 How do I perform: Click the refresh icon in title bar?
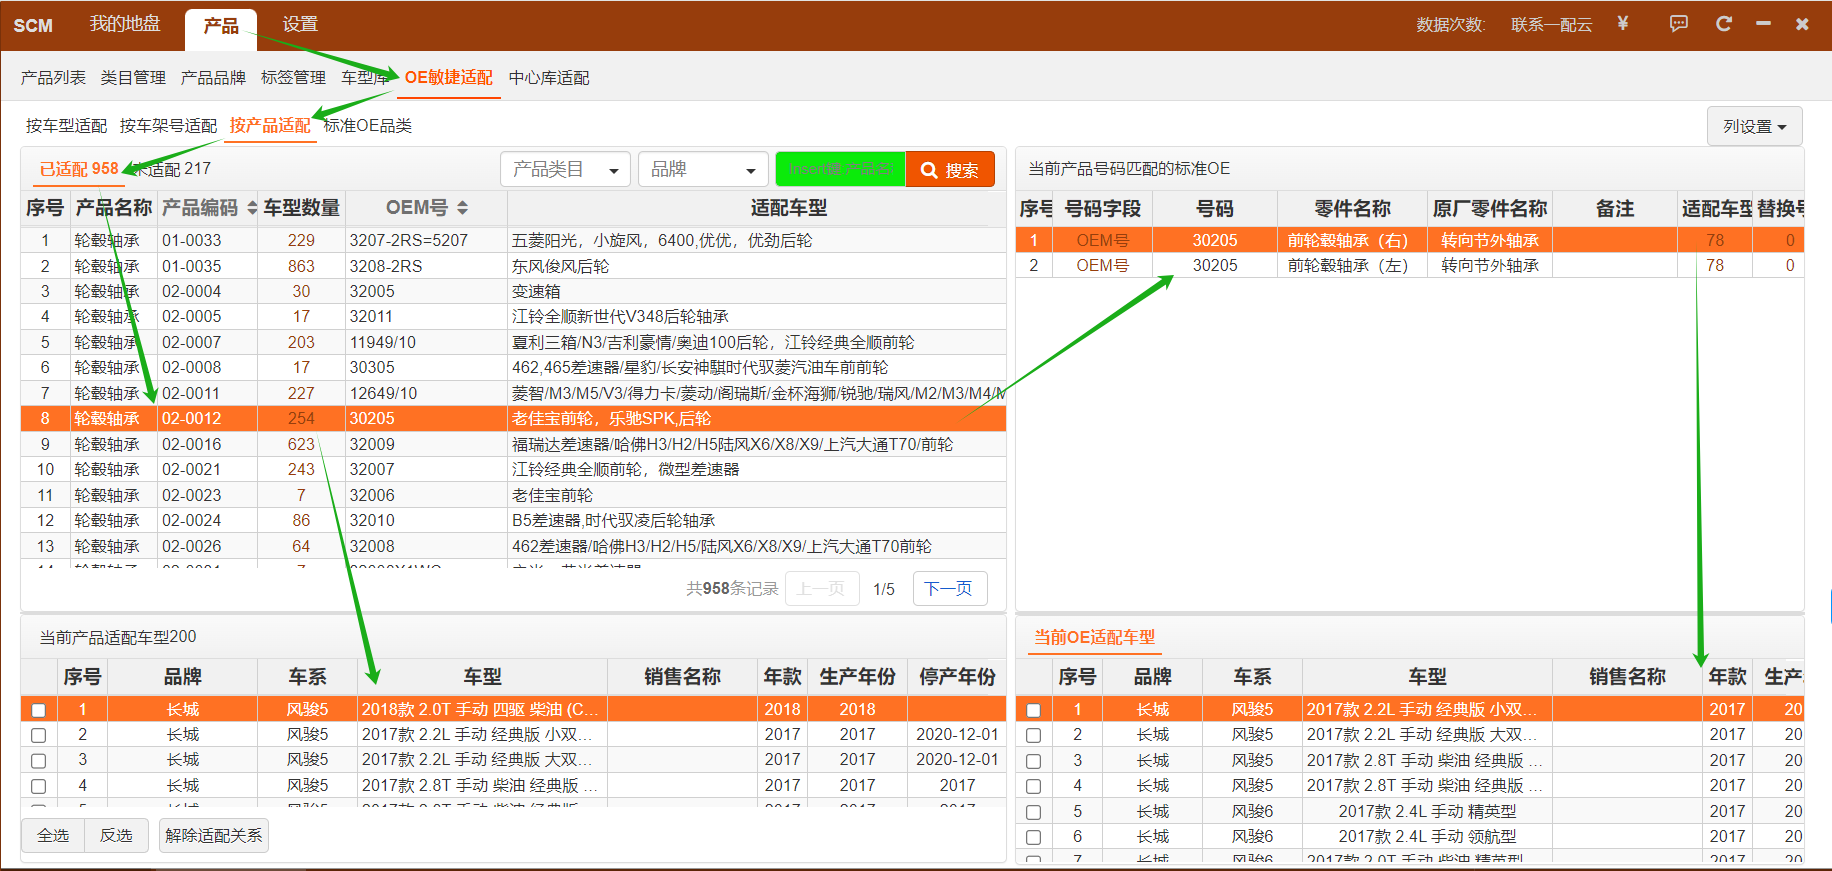click(1723, 24)
